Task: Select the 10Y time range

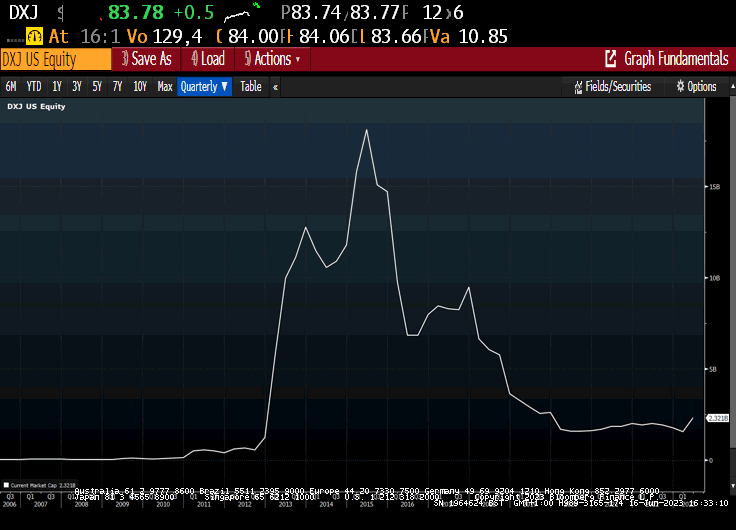Action: pyautogui.click(x=140, y=87)
